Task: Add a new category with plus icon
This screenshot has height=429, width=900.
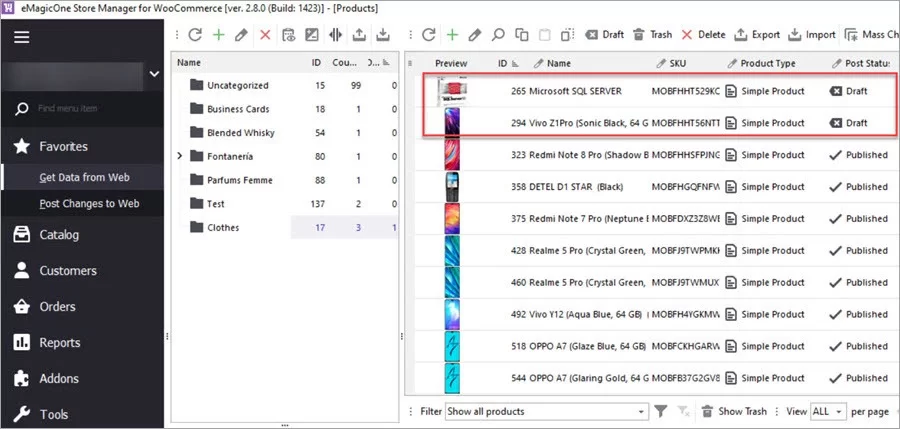Action: (x=218, y=35)
